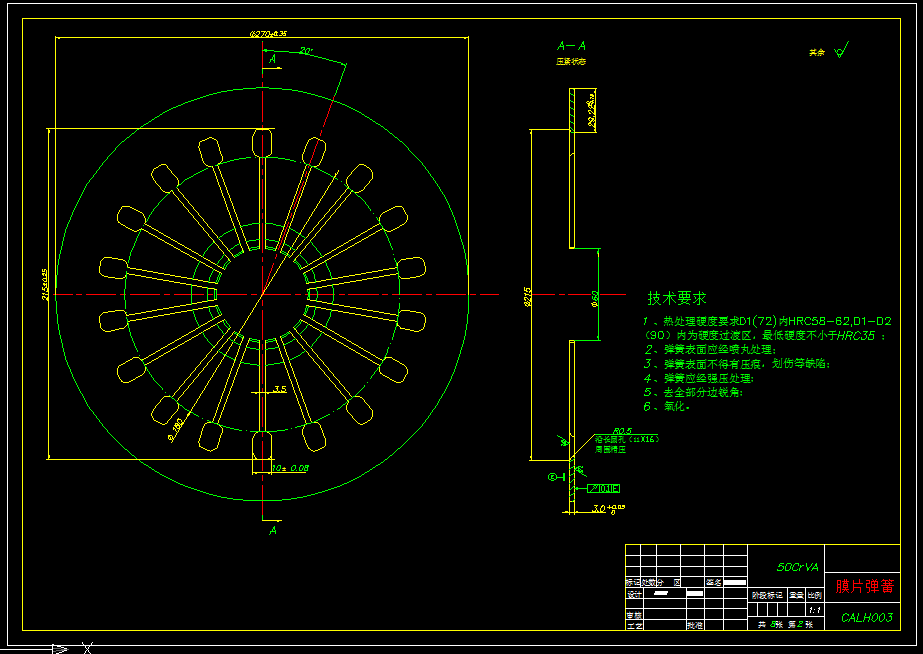Select requirement 3 about 压痕 defects
The image size is (923, 654).
click(736, 364)
